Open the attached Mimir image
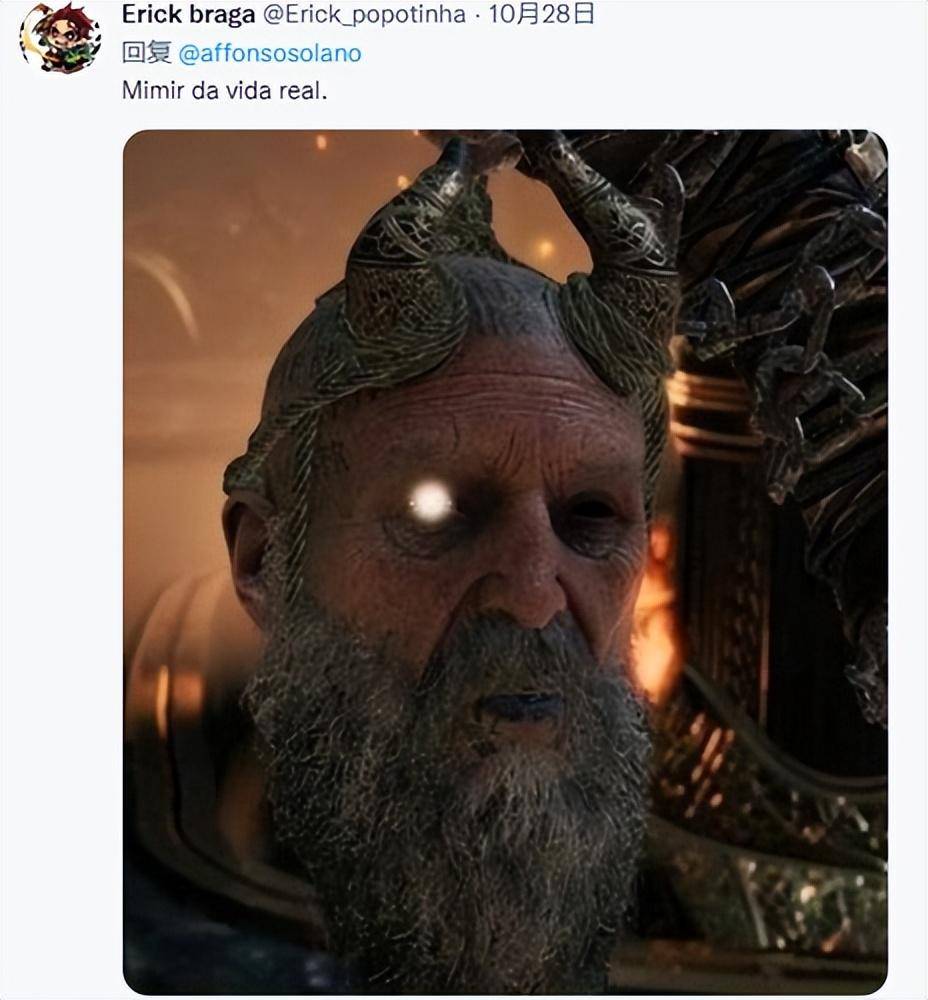This screenshot has height=1000, width=928. [505, 562]
